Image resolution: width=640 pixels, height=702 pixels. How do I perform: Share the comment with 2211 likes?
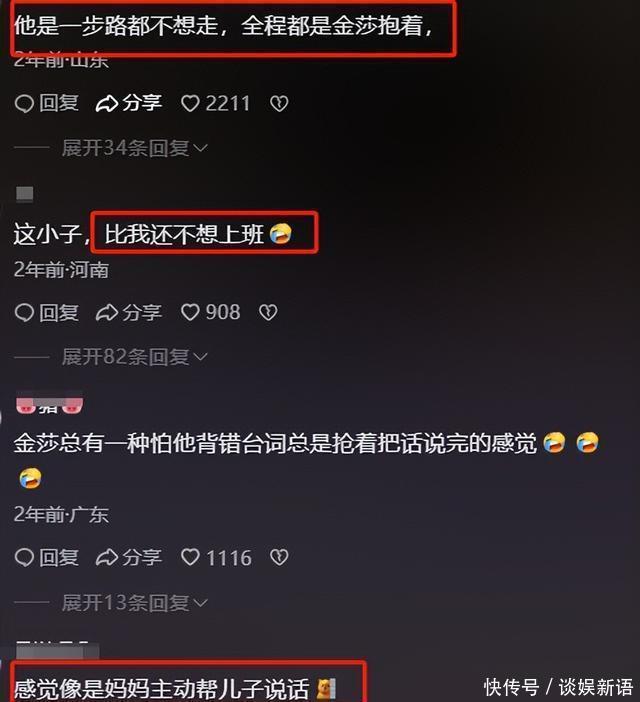(x=128, y=103)
